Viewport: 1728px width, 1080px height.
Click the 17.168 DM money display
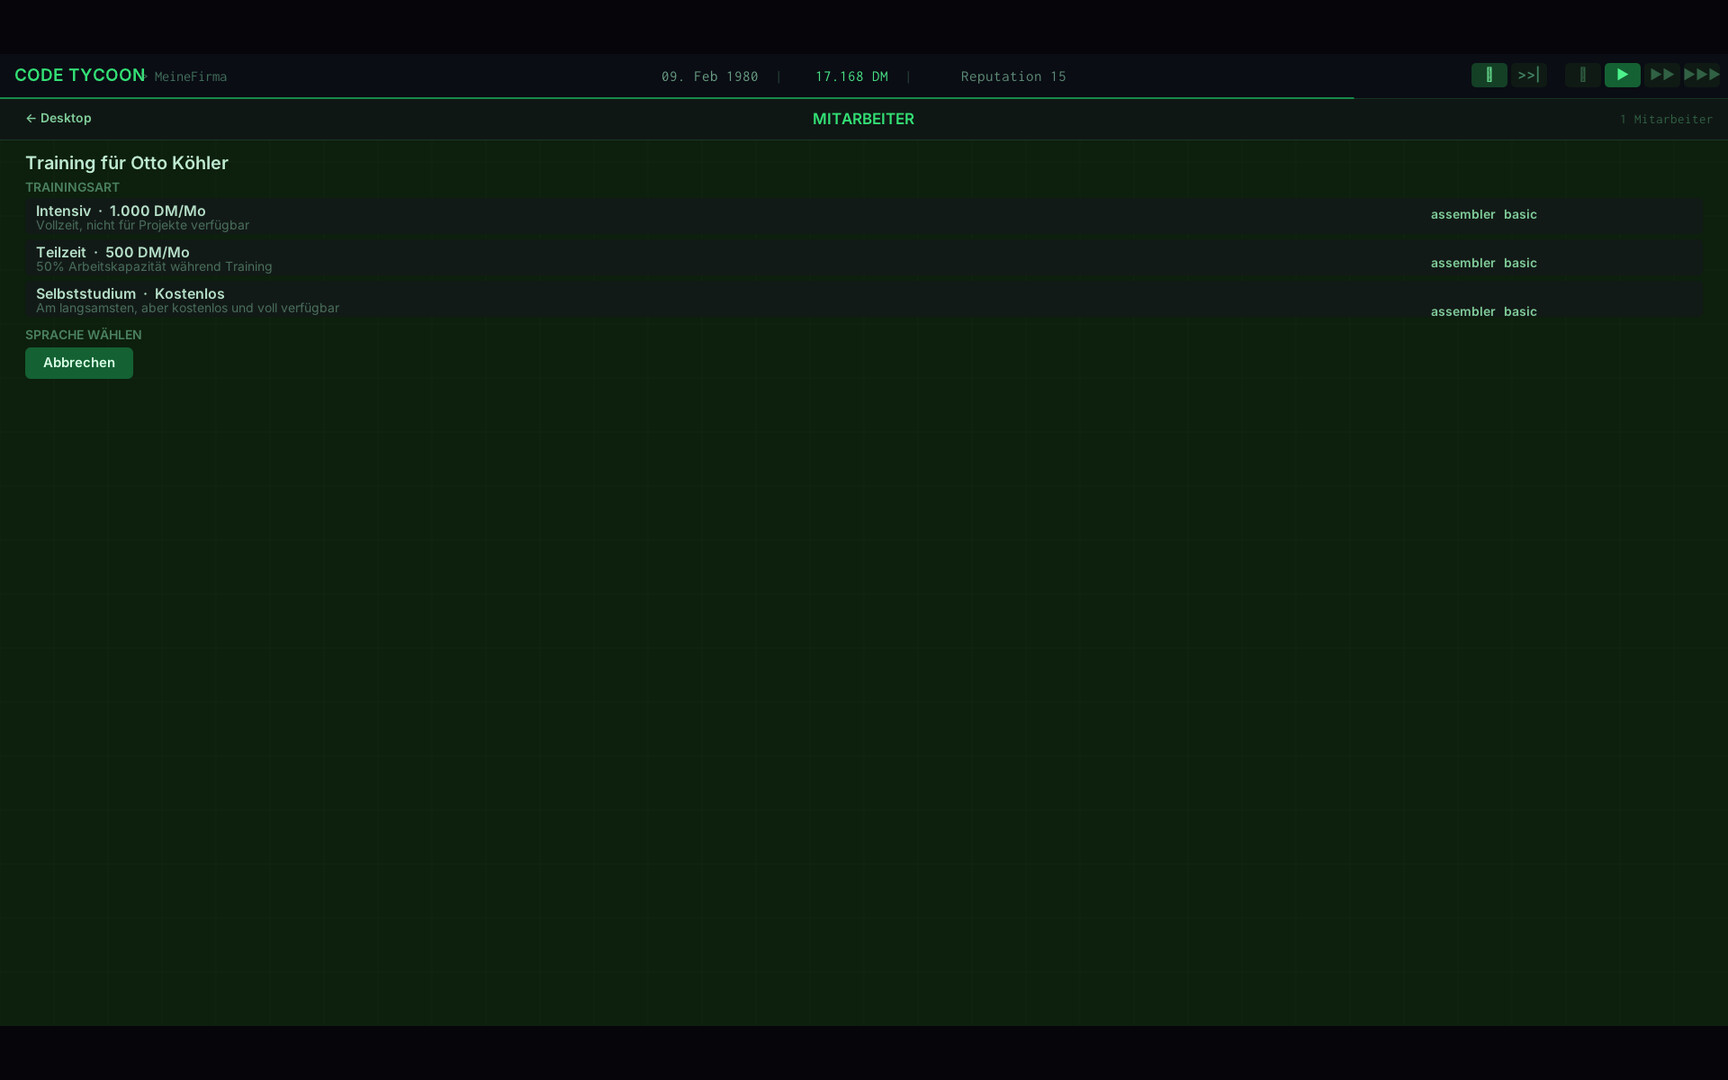pos(852,76)
